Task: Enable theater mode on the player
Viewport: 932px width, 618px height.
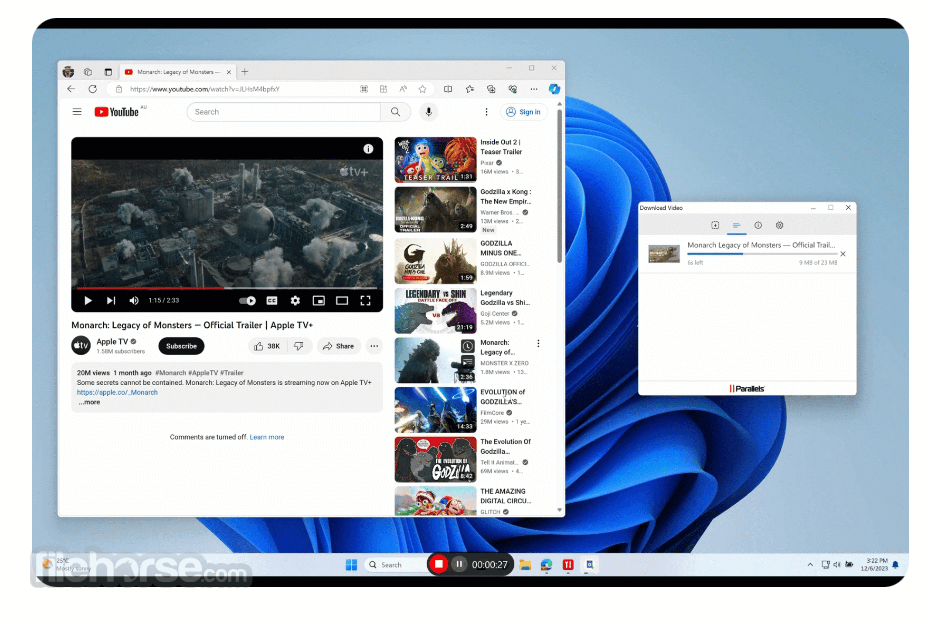Action: 342,301
